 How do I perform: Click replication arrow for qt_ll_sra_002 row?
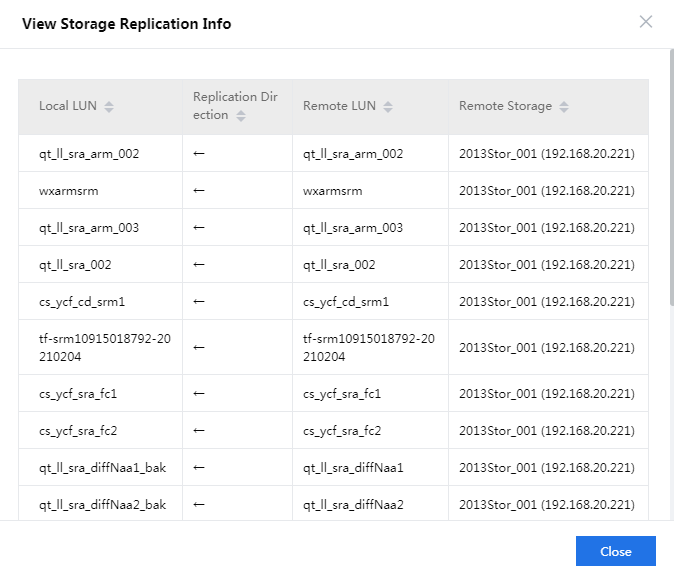199,265
